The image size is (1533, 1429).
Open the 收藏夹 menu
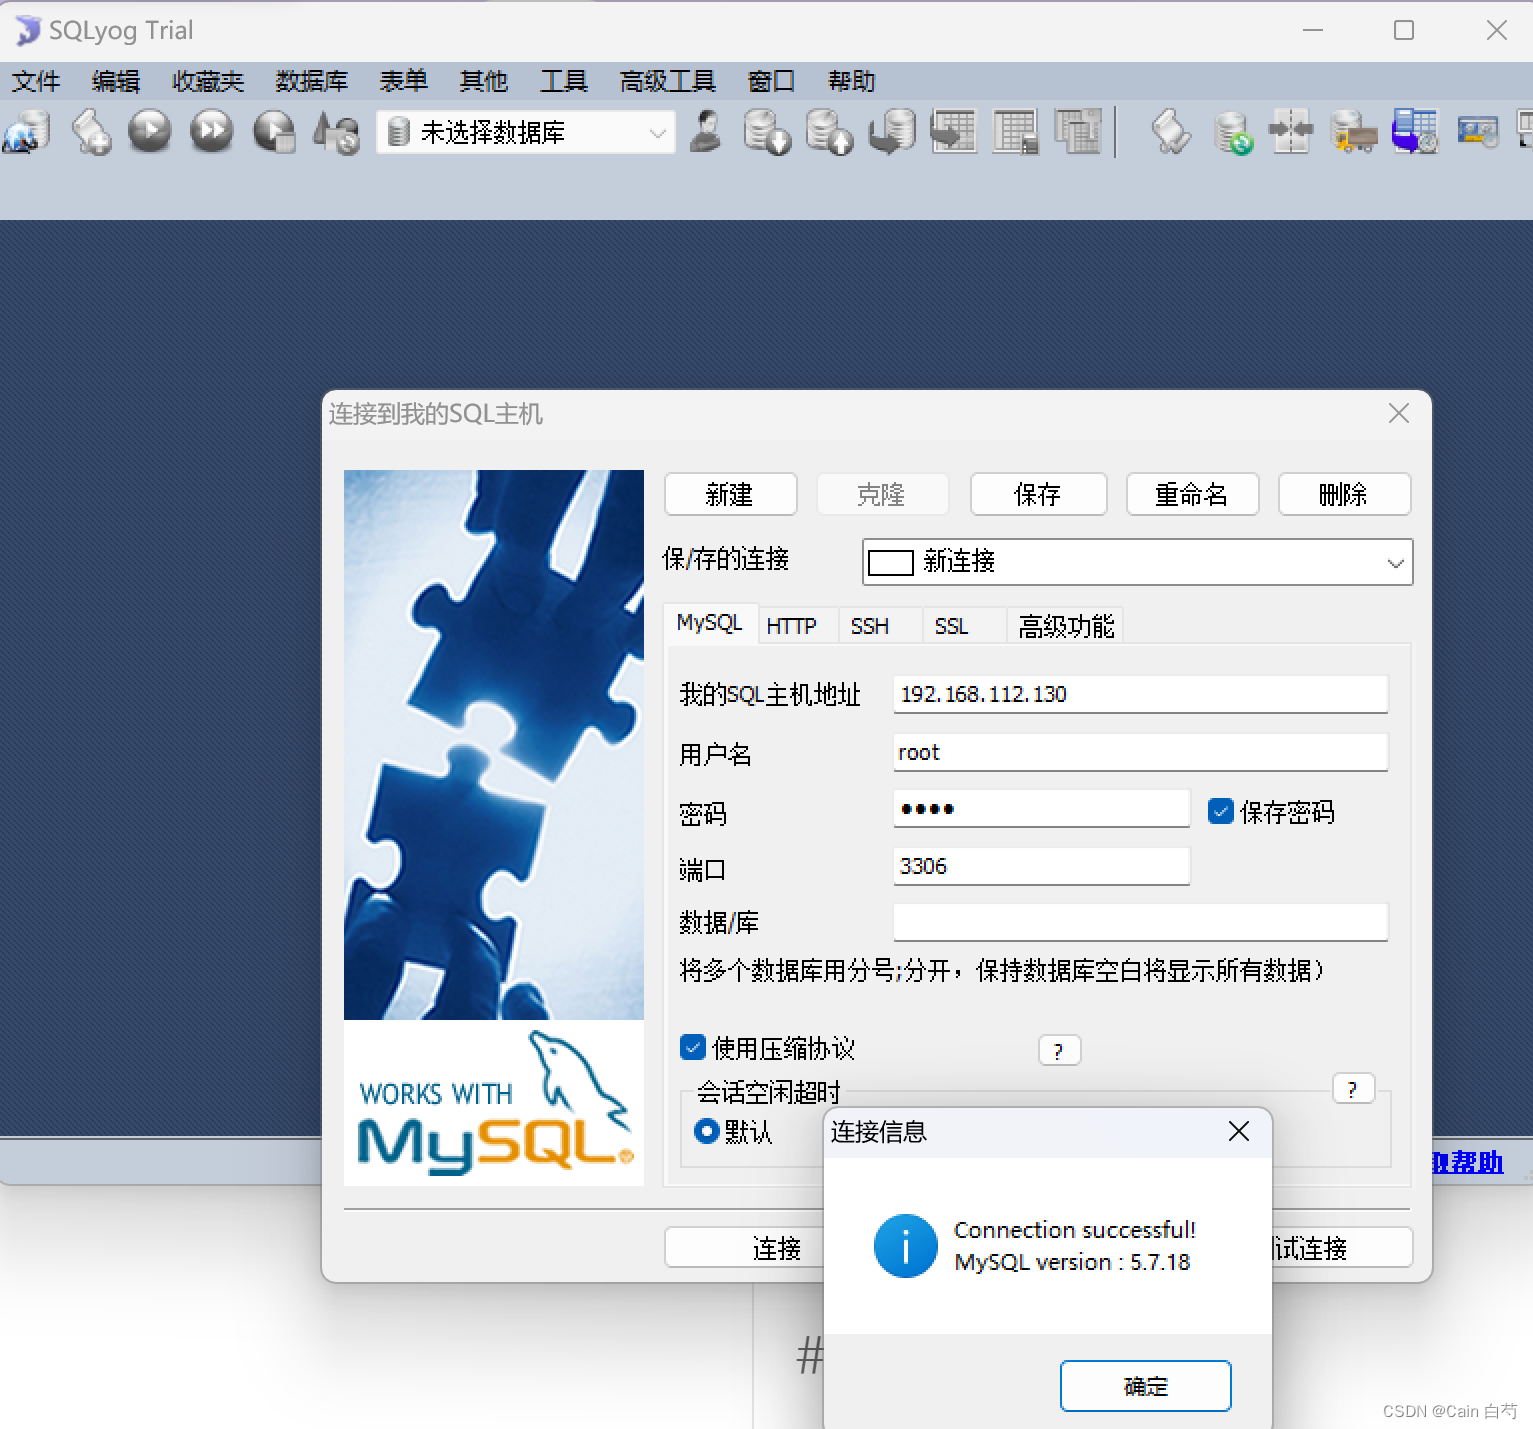(208, 81)
